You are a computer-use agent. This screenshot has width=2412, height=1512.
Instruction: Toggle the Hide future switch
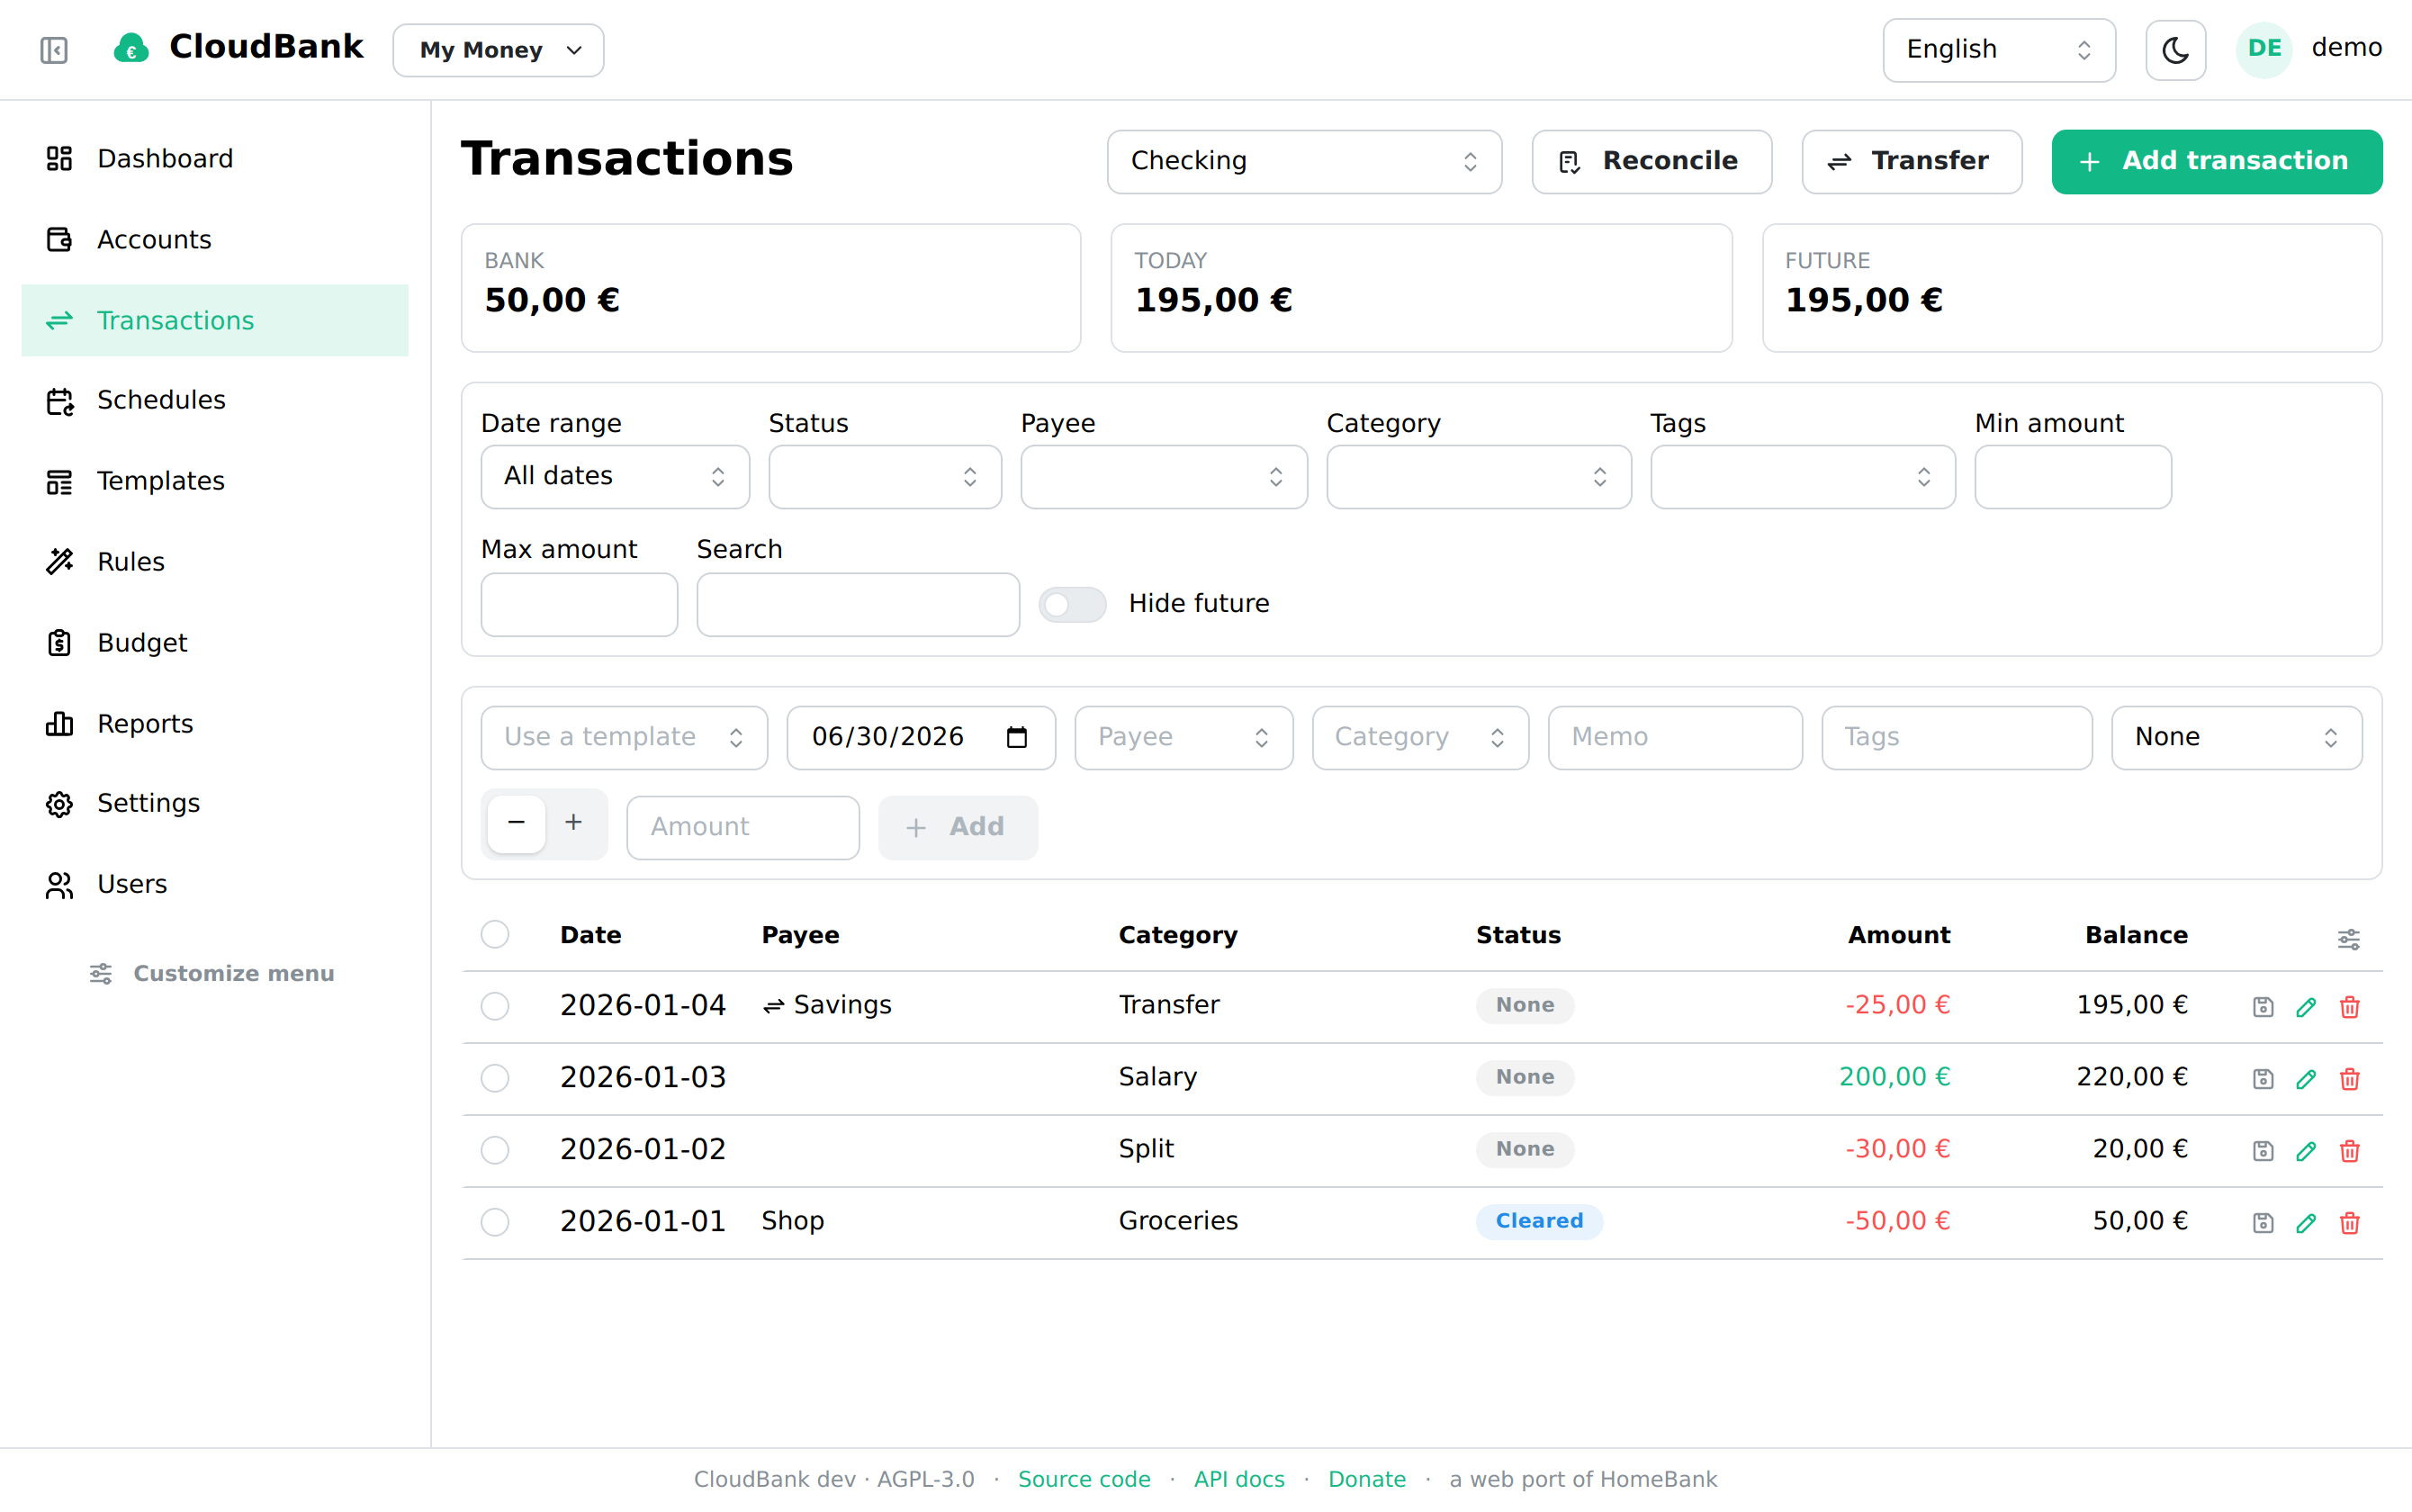tap(1072, 604)
